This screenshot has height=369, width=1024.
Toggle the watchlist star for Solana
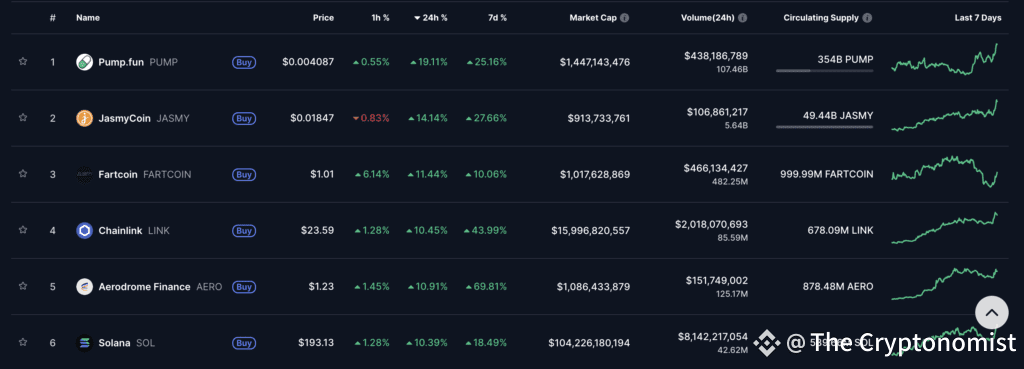click(x=23, y=342)
